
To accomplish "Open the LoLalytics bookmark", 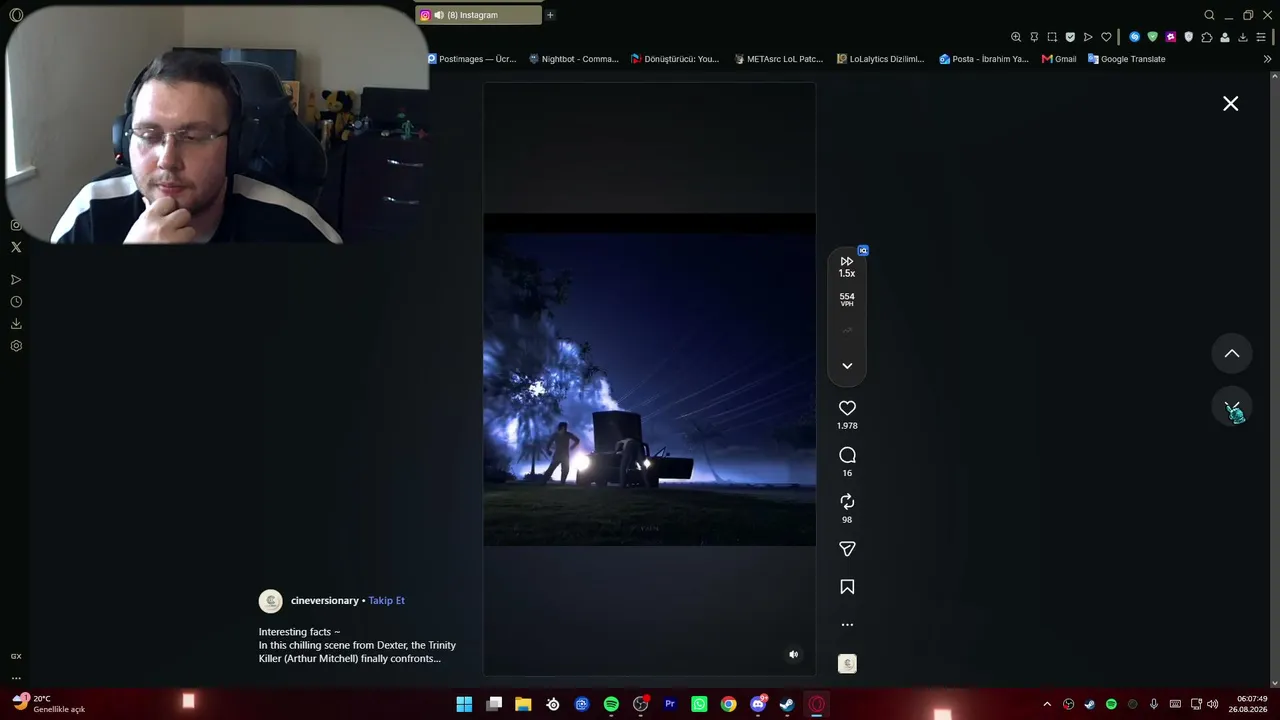I will (881, 59).
